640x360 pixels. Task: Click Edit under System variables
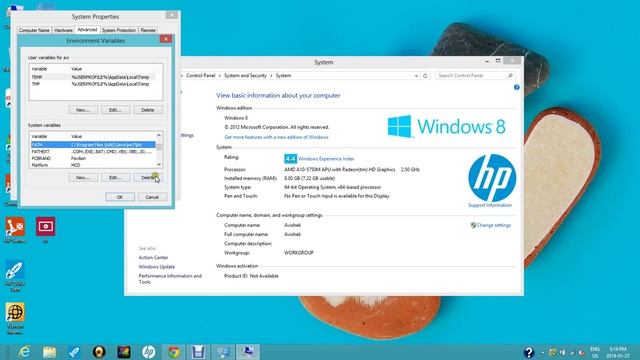click(115, 178)
